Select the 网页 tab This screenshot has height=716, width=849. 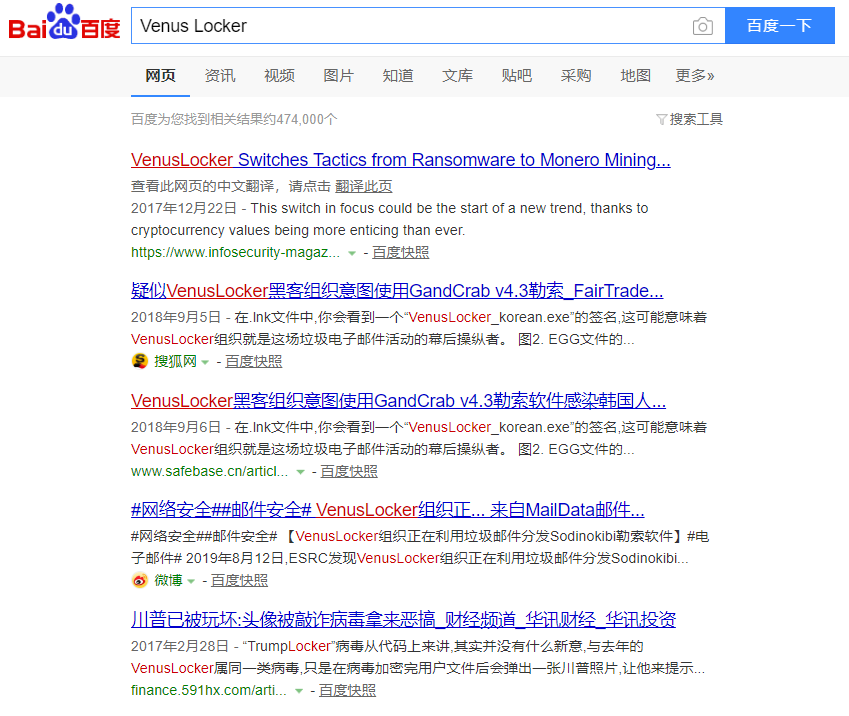[x=160, y=76]
